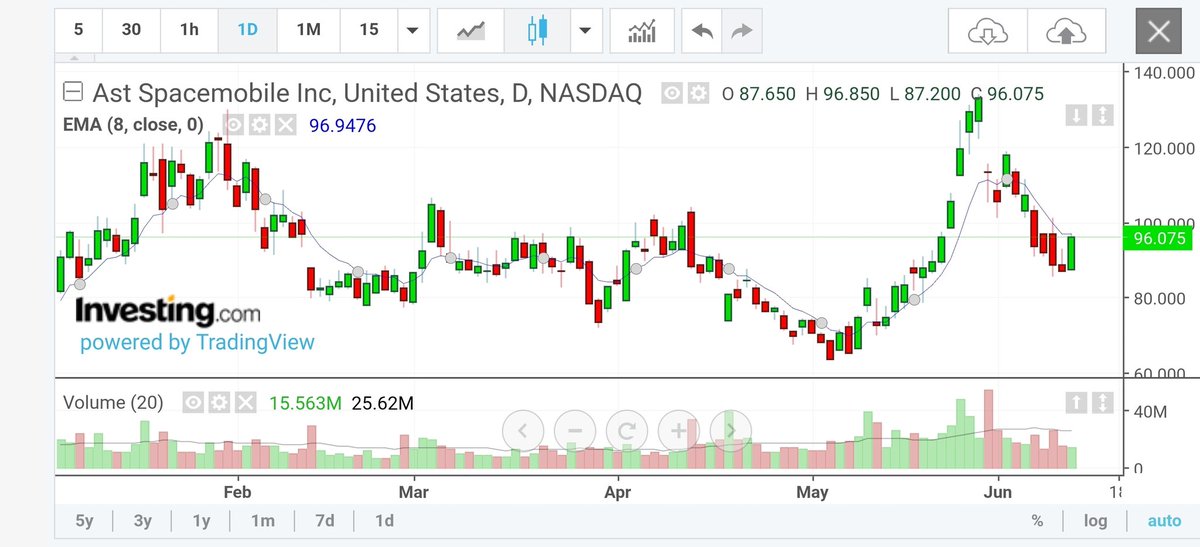Set date range to 1y
Screen dimensions: 1200x547
coord(202,520)
